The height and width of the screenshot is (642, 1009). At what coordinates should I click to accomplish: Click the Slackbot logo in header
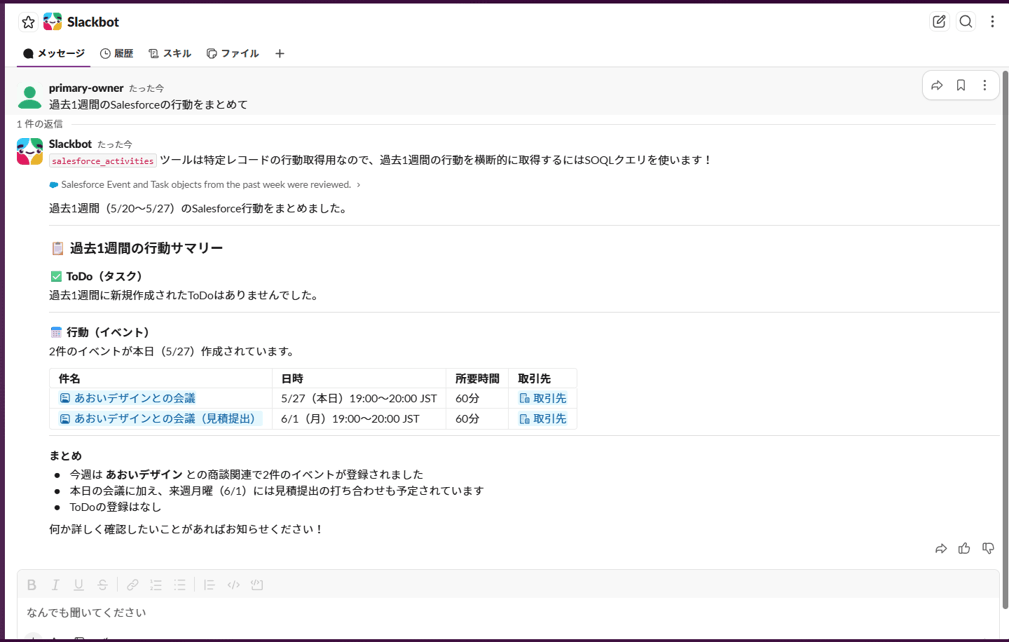click(x=53, y=22)
